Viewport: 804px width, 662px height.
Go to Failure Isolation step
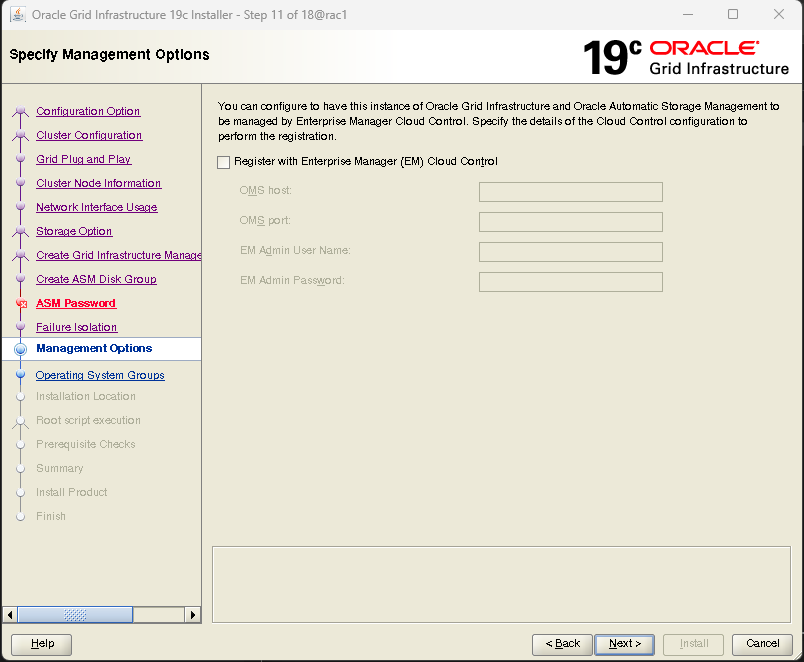coord(76,327)
